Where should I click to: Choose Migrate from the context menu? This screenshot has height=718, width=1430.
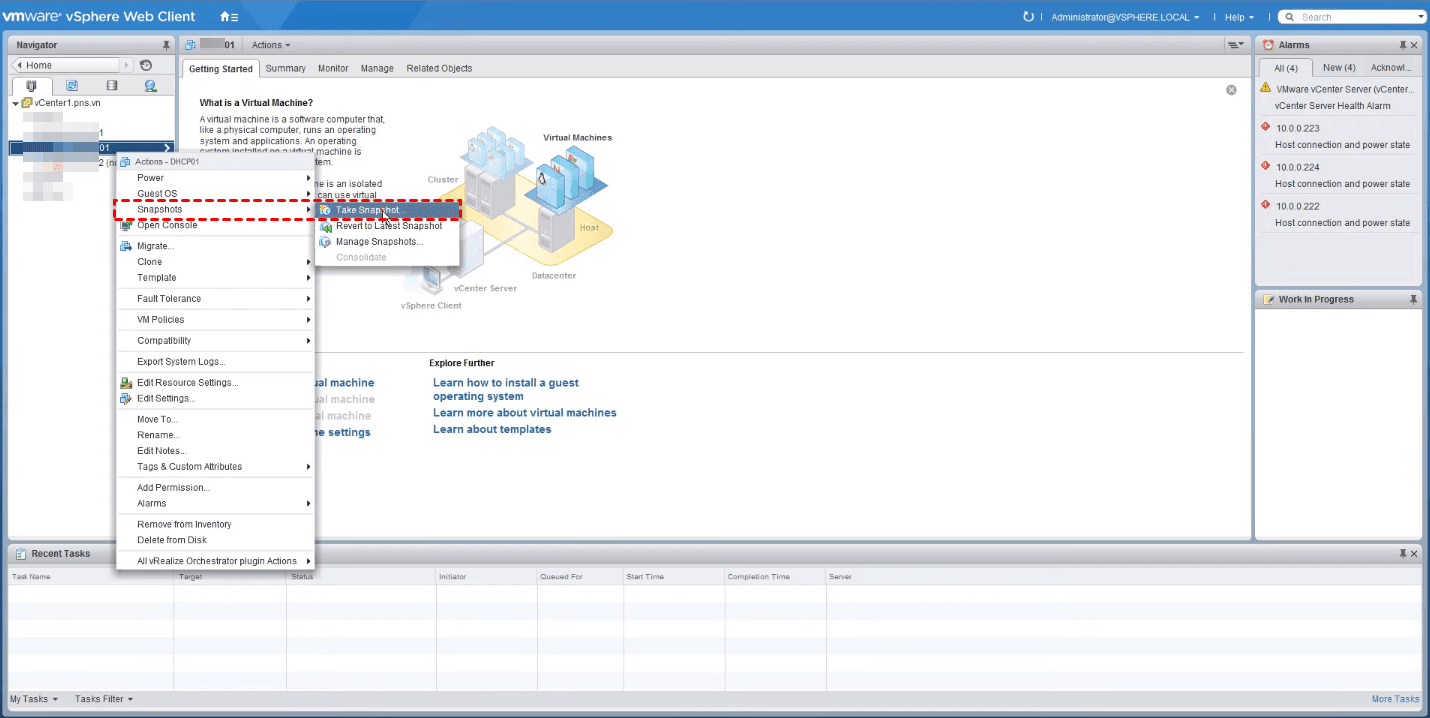pyautogui.click(x=155, y=246)
